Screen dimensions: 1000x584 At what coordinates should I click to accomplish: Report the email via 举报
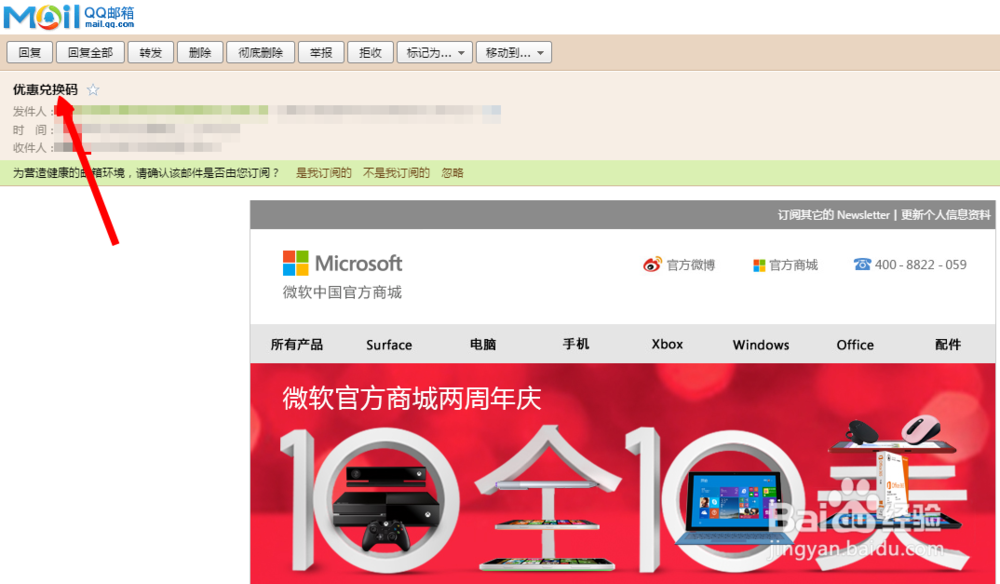(321, 52)
